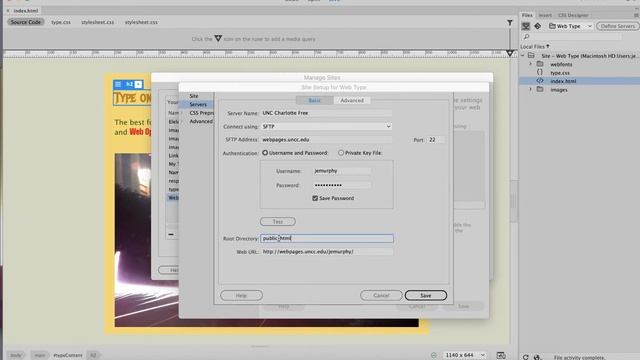Click the Server Name field
The image size is (640, 360).
tap(326, 113)
